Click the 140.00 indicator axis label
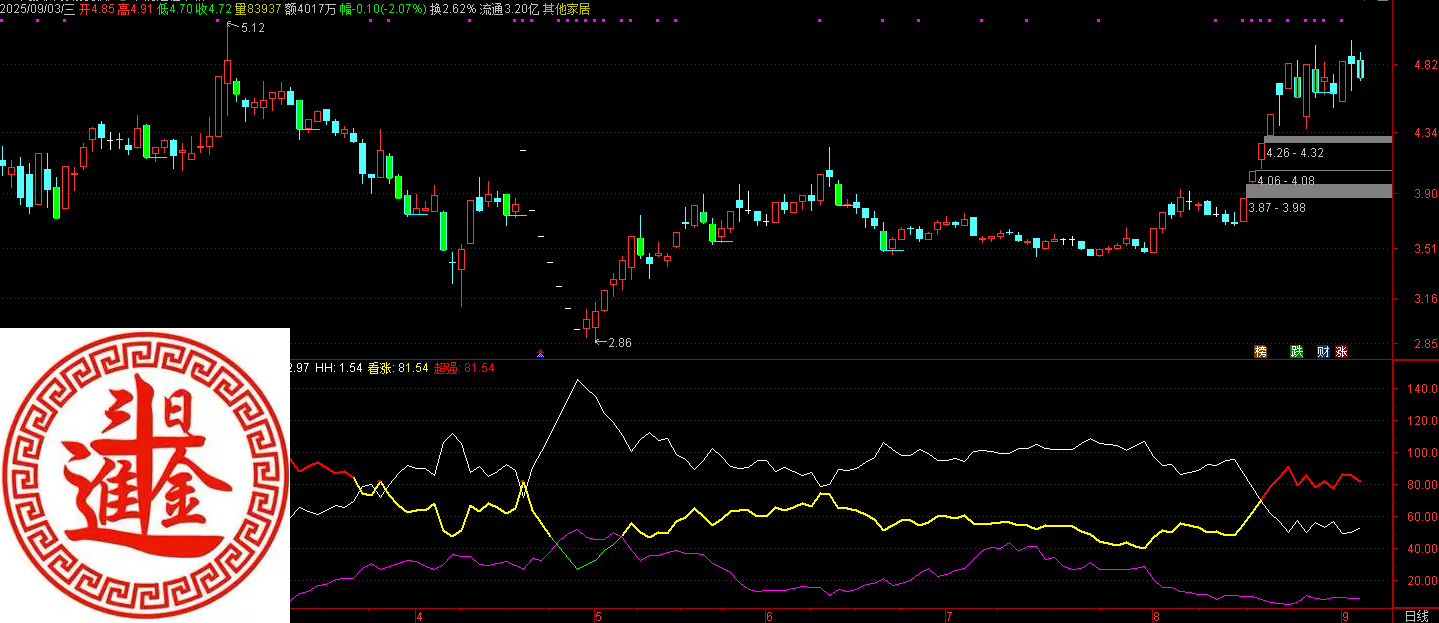 click(1420, 388)
